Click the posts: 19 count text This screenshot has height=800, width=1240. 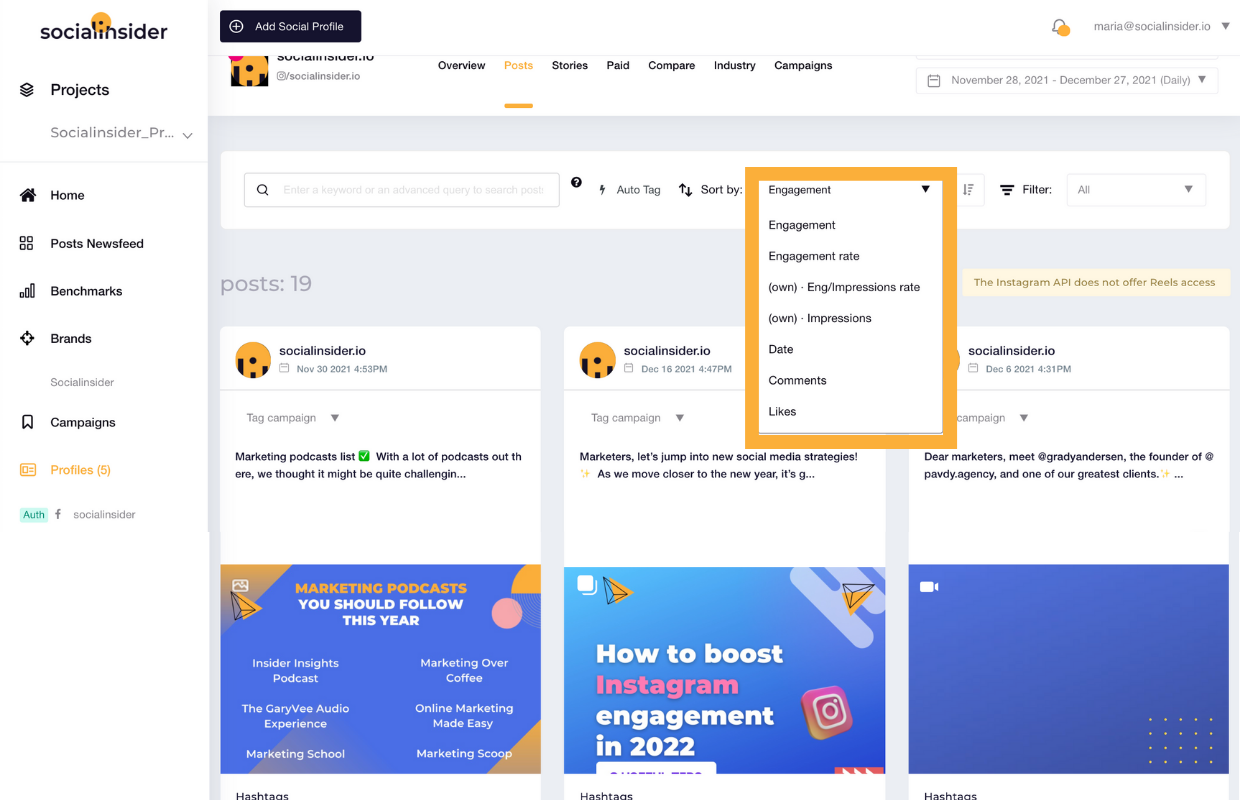pyautogui.click(x=266, y=284)
